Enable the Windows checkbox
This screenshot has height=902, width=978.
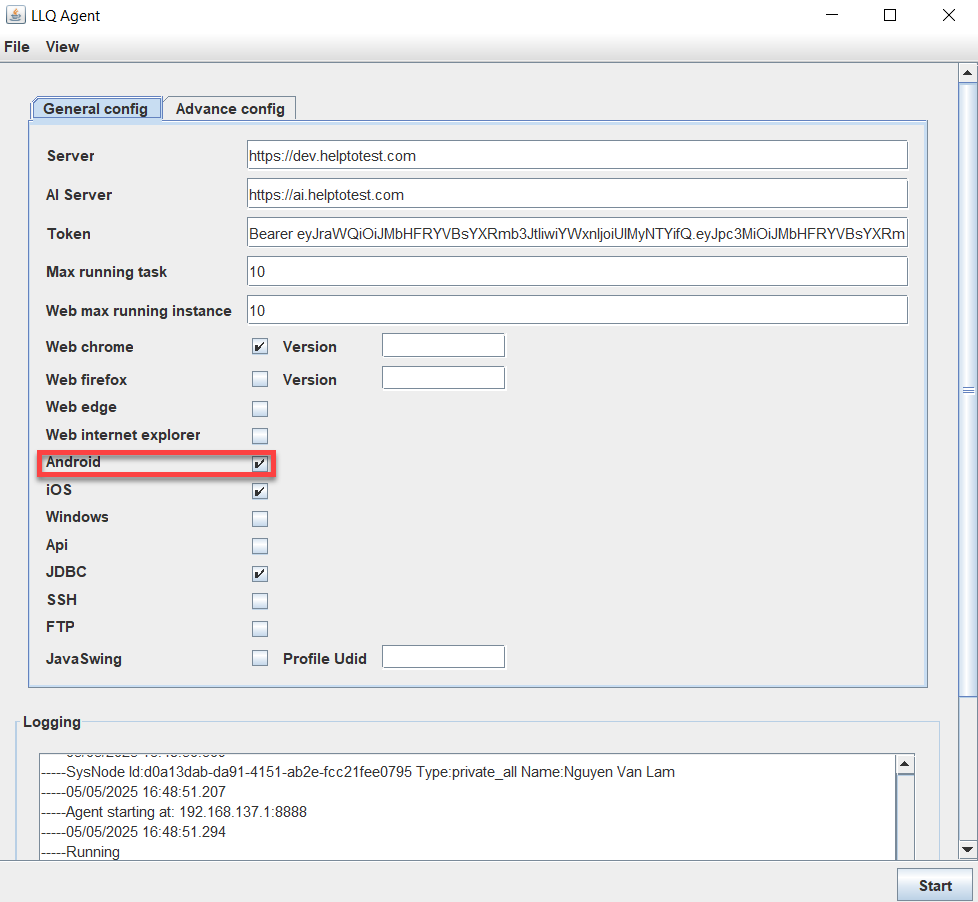(x=260, y=518)
